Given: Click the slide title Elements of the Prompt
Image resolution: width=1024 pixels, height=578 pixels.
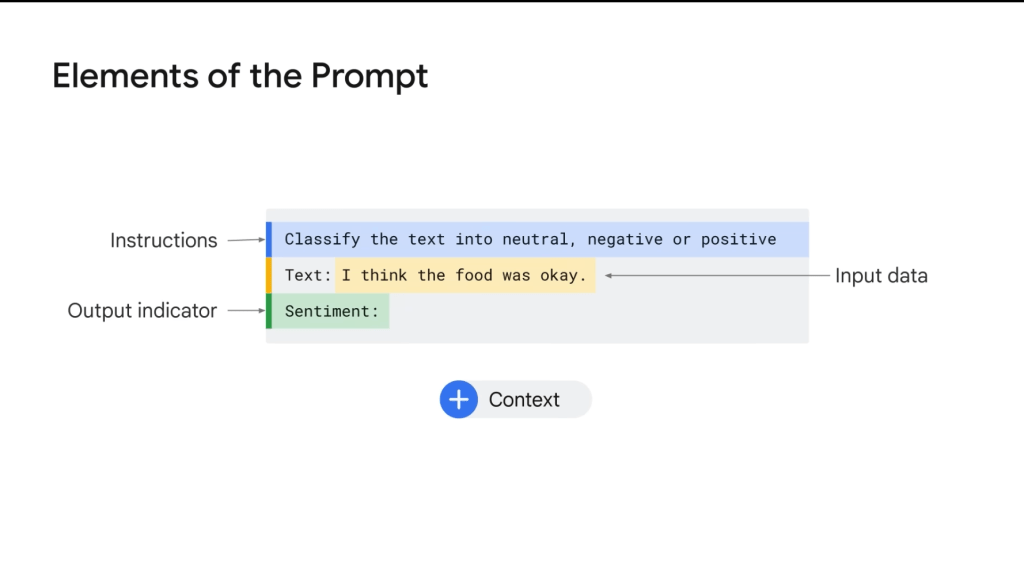Looking at the screenshot, I should point(240,76).
